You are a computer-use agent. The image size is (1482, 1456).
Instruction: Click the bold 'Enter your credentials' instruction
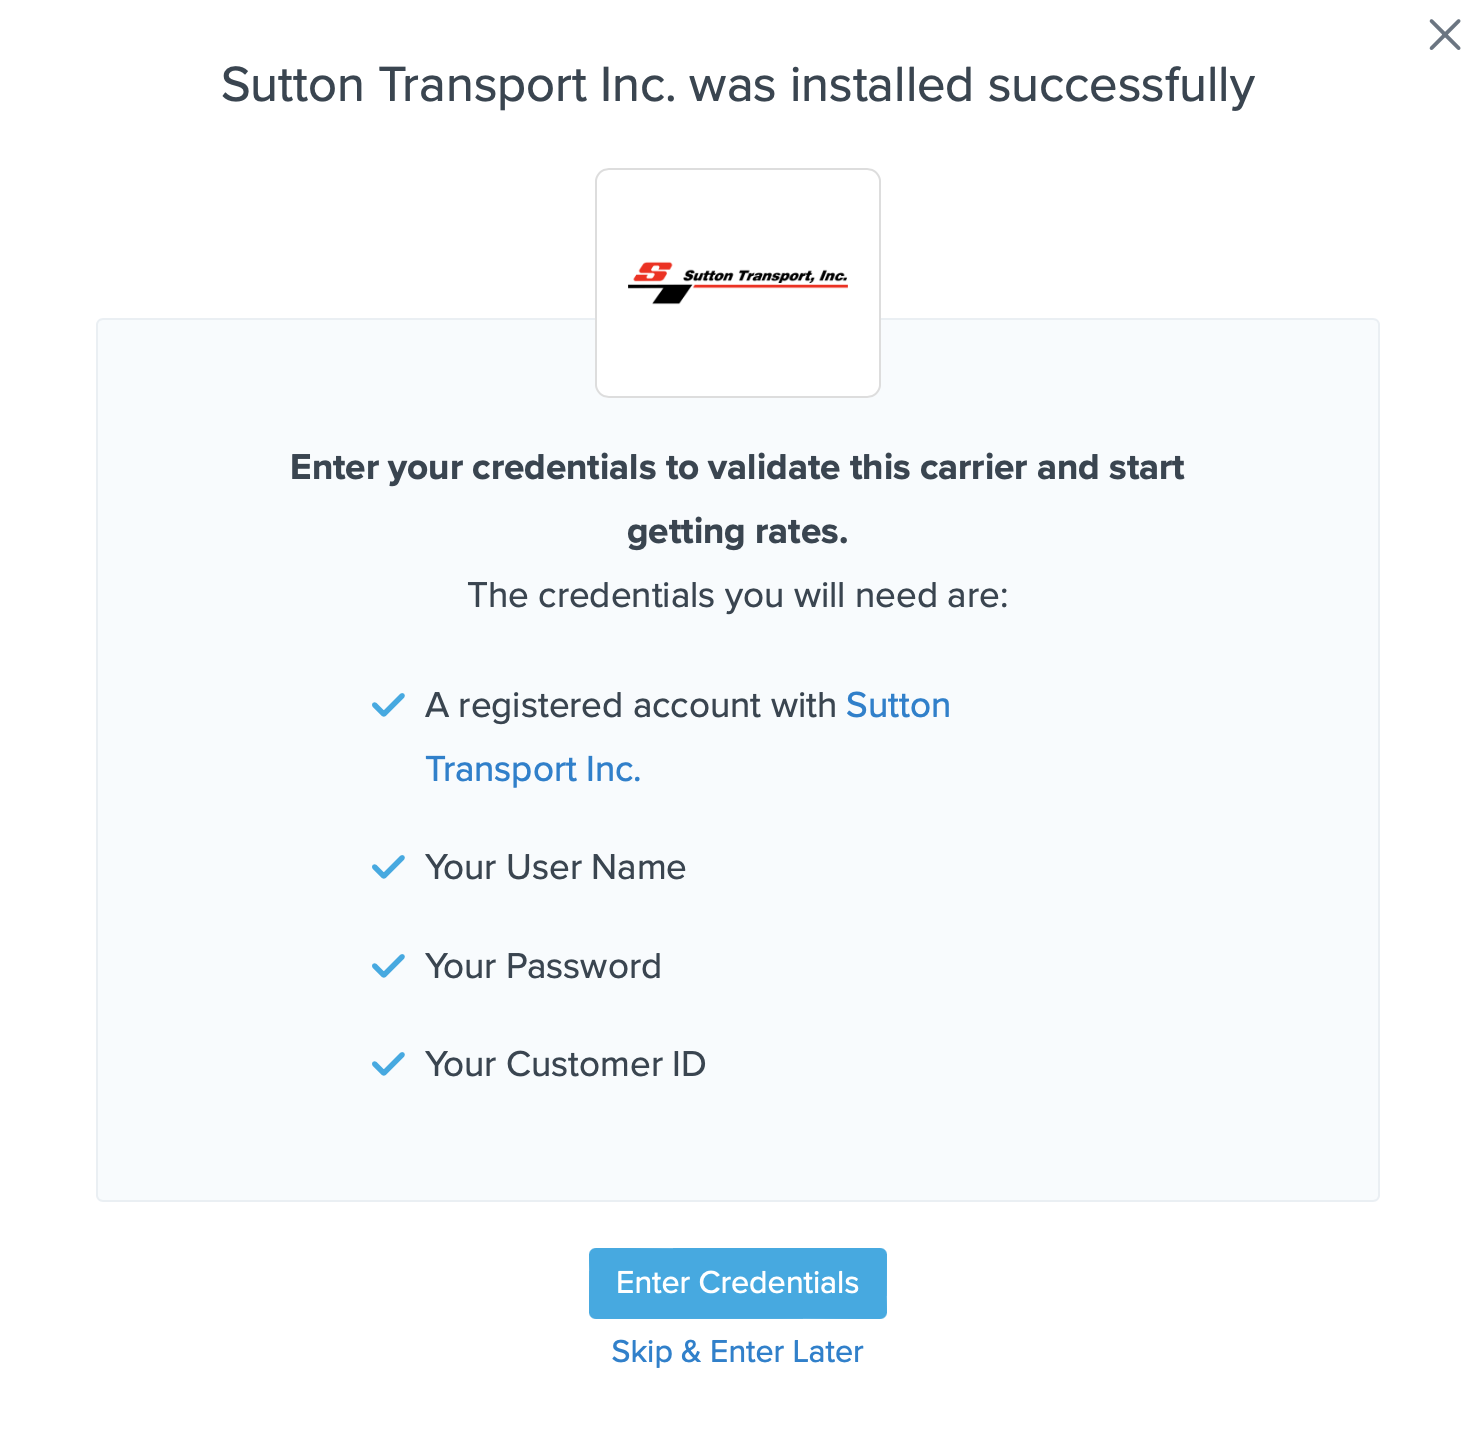tap(737, 468)
